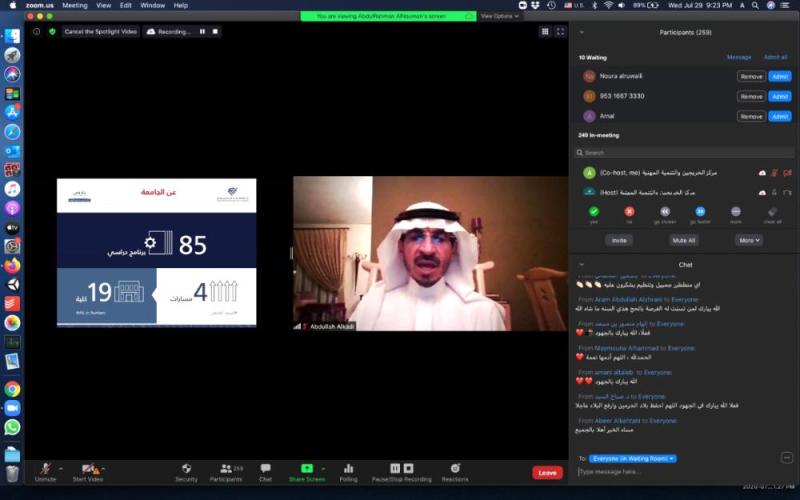Open Google Chrome from the Dock
The image size is (800, 500).
click(12, 389)
